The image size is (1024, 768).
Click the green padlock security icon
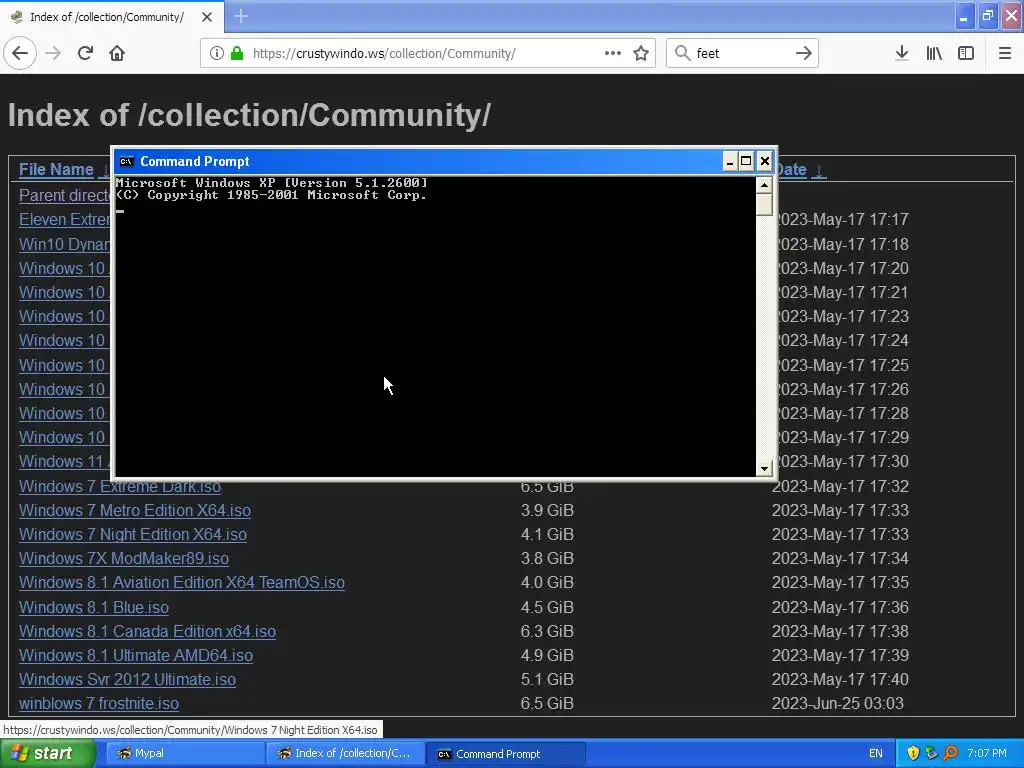[x=237, y=53]
